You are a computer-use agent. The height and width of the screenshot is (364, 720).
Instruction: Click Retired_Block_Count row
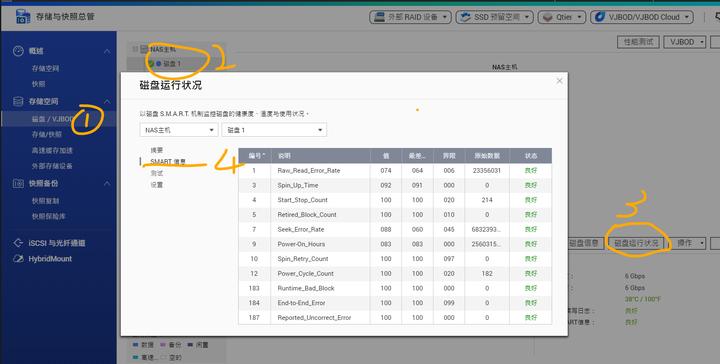click(395, 214)
